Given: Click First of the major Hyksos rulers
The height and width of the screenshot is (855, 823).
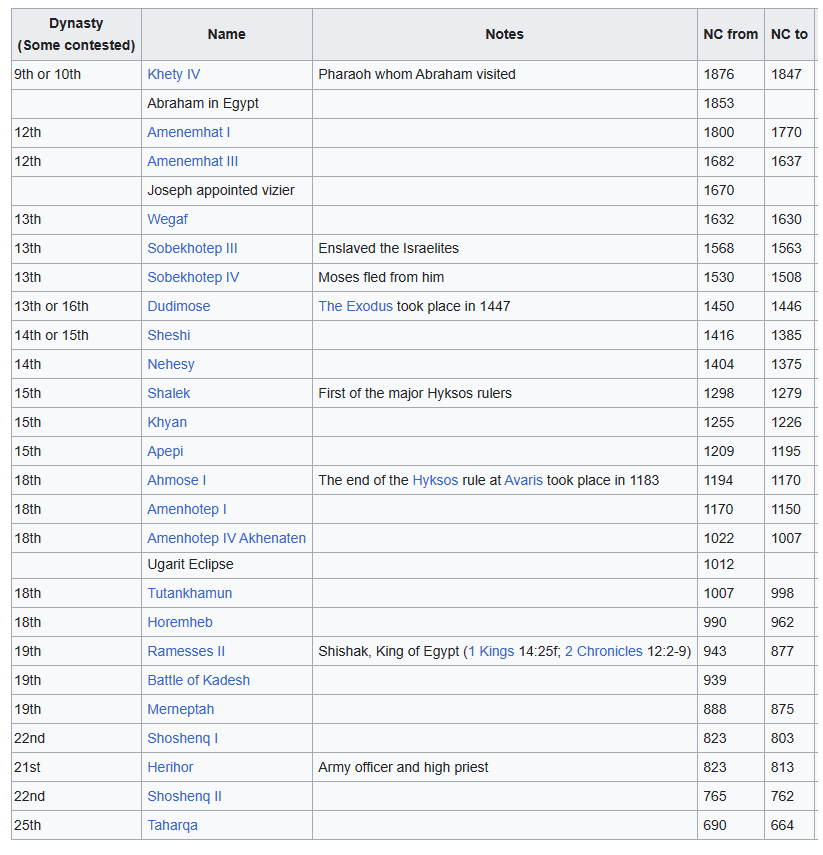Looking at the screenshot, I should pyautogui.click(x=415, y=393).
